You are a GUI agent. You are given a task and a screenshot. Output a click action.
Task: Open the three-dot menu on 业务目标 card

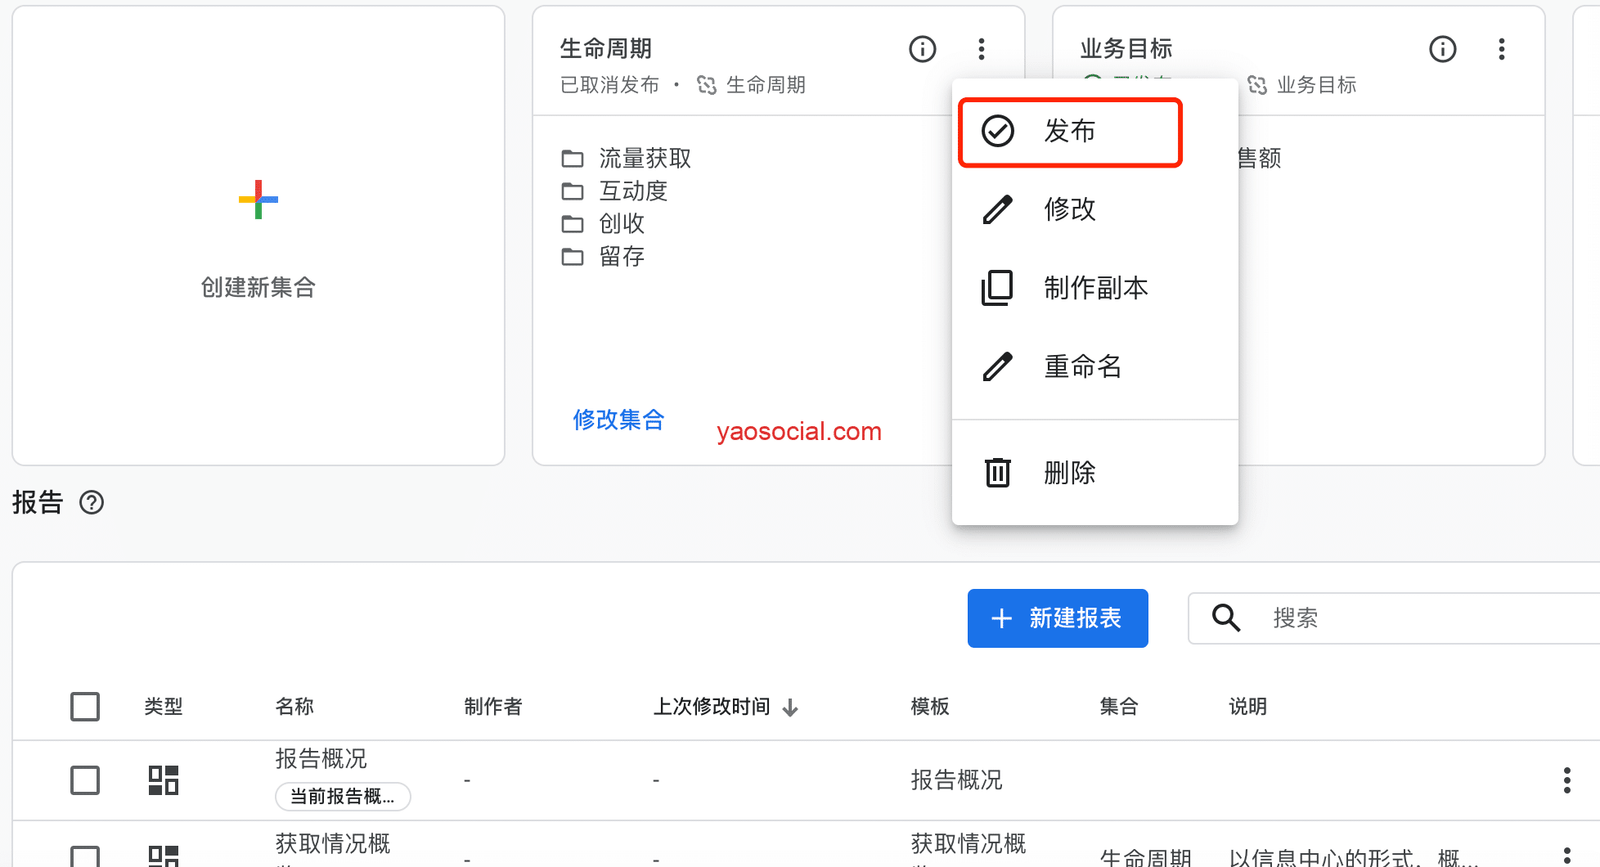pyautogui.click(x=1501, y=49)
